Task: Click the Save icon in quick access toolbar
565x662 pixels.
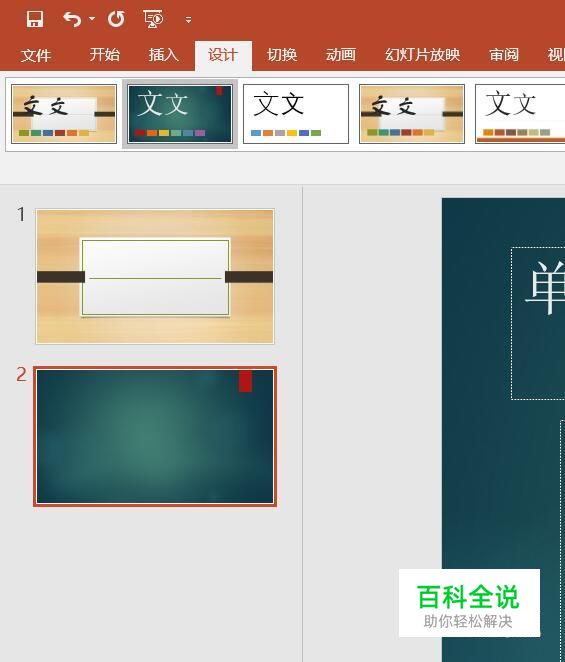Action: [x=35, y=19]
